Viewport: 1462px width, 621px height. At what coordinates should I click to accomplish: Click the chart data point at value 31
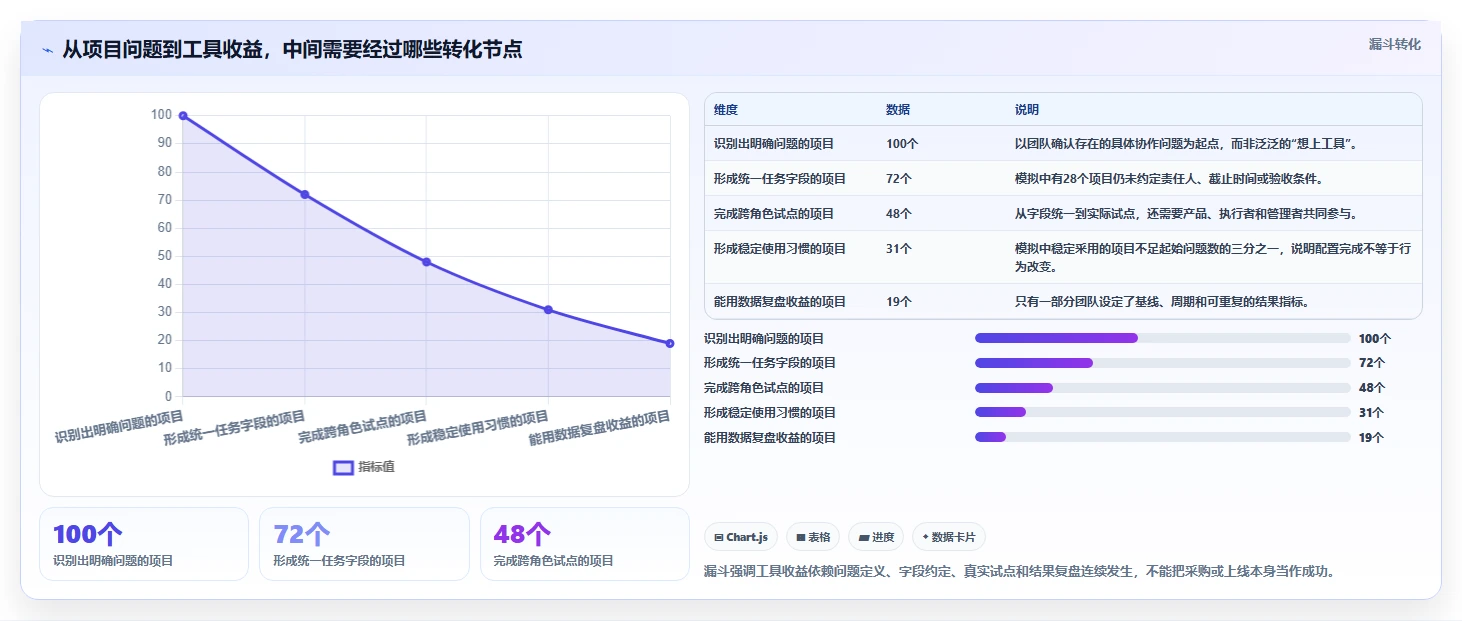[548, 310]
